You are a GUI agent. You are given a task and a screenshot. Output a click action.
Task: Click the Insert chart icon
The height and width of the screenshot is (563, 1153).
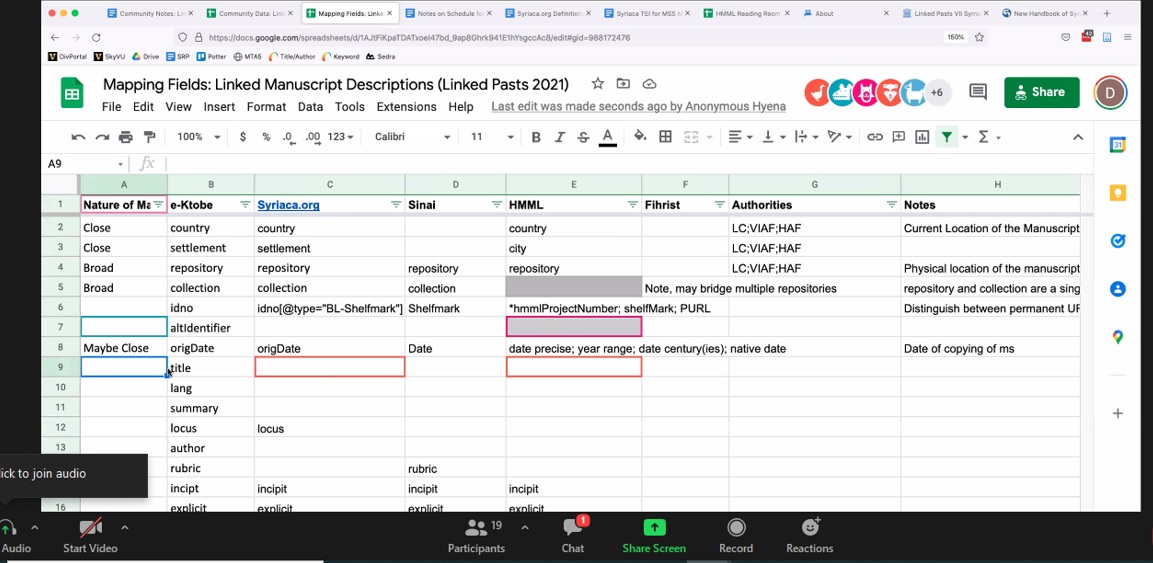922,137
